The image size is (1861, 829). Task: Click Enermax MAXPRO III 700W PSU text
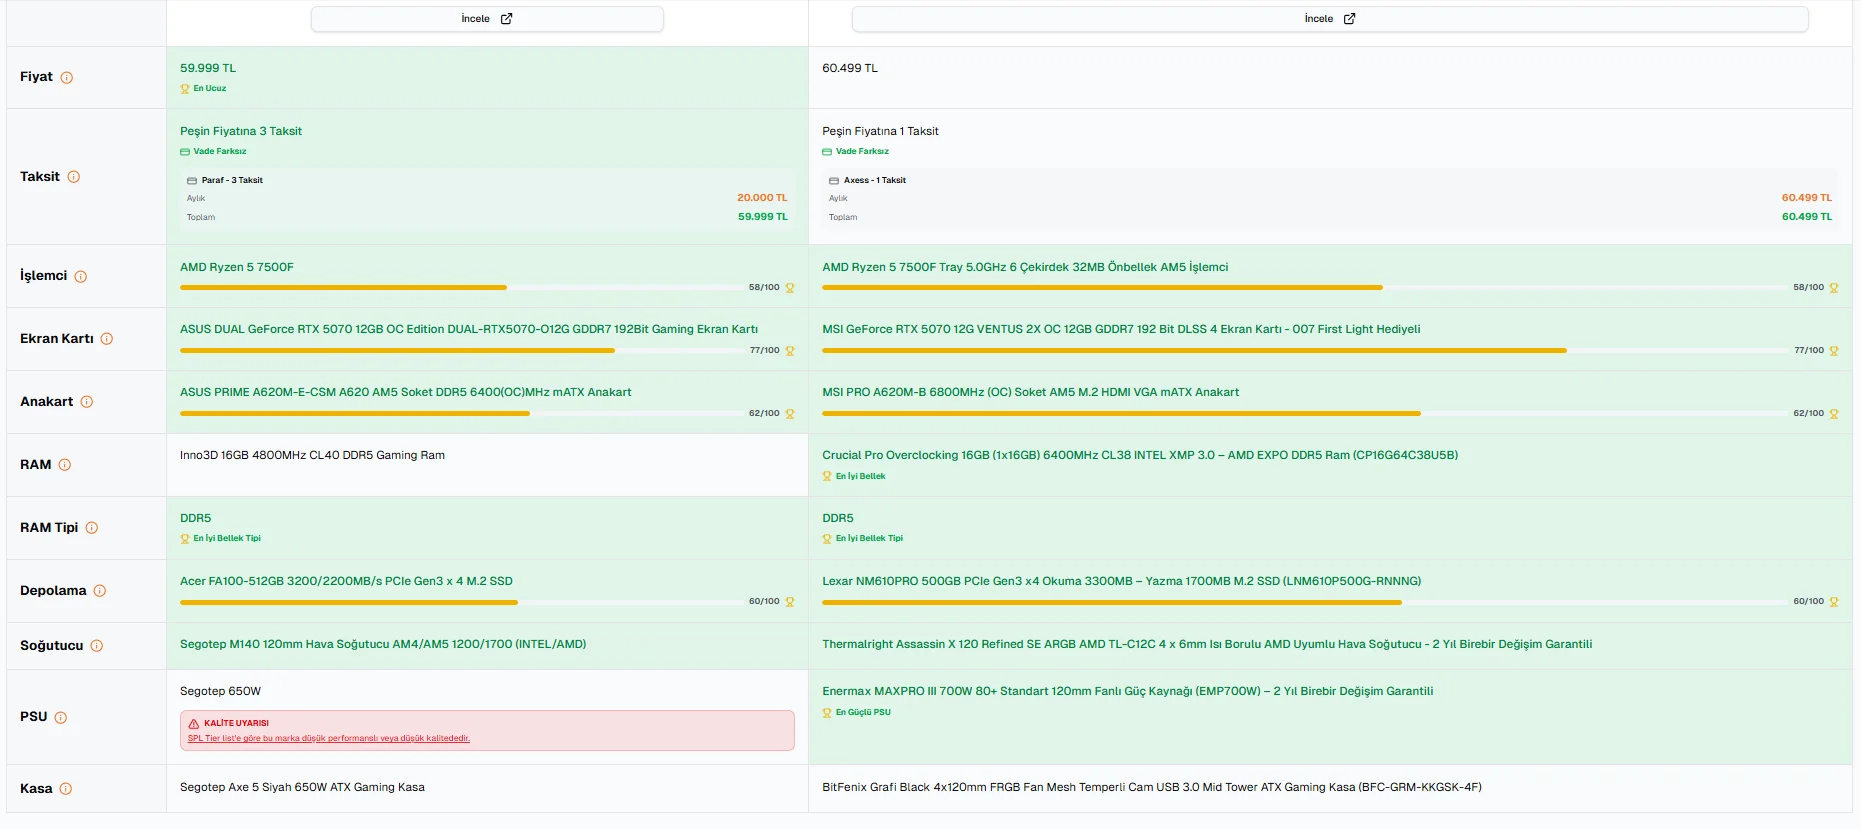[x=1128, y=692]
